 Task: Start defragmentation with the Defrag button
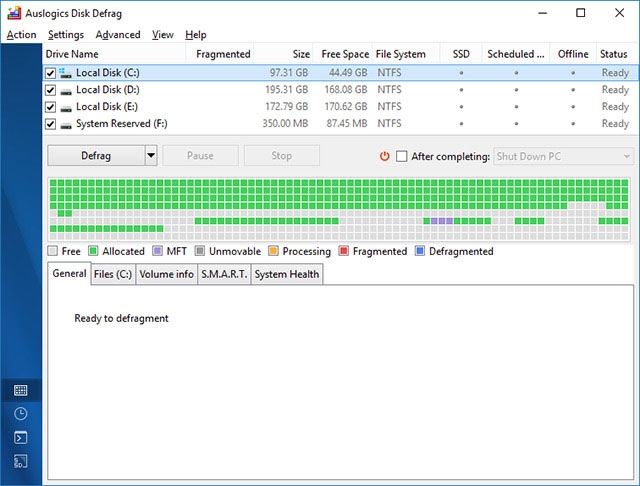click(96, 155)
